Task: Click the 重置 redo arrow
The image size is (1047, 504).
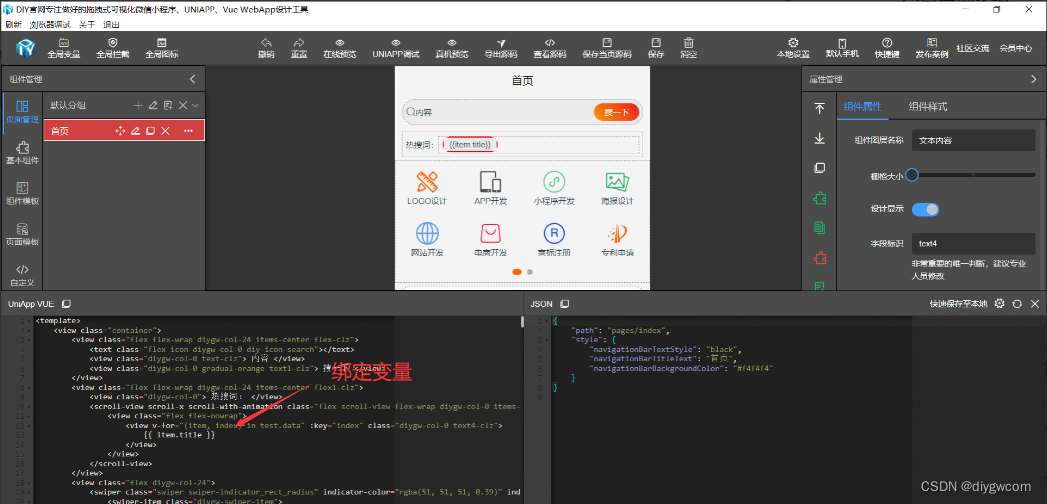Action: click(x=298, y=48)
